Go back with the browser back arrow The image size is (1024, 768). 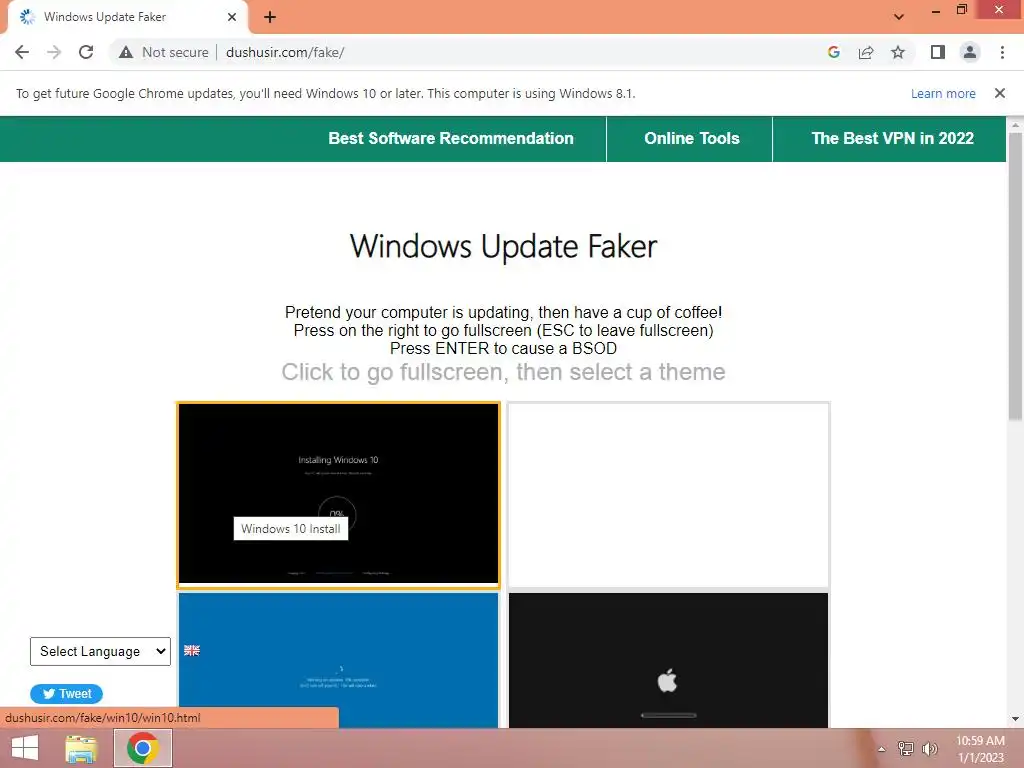(22, 52)
